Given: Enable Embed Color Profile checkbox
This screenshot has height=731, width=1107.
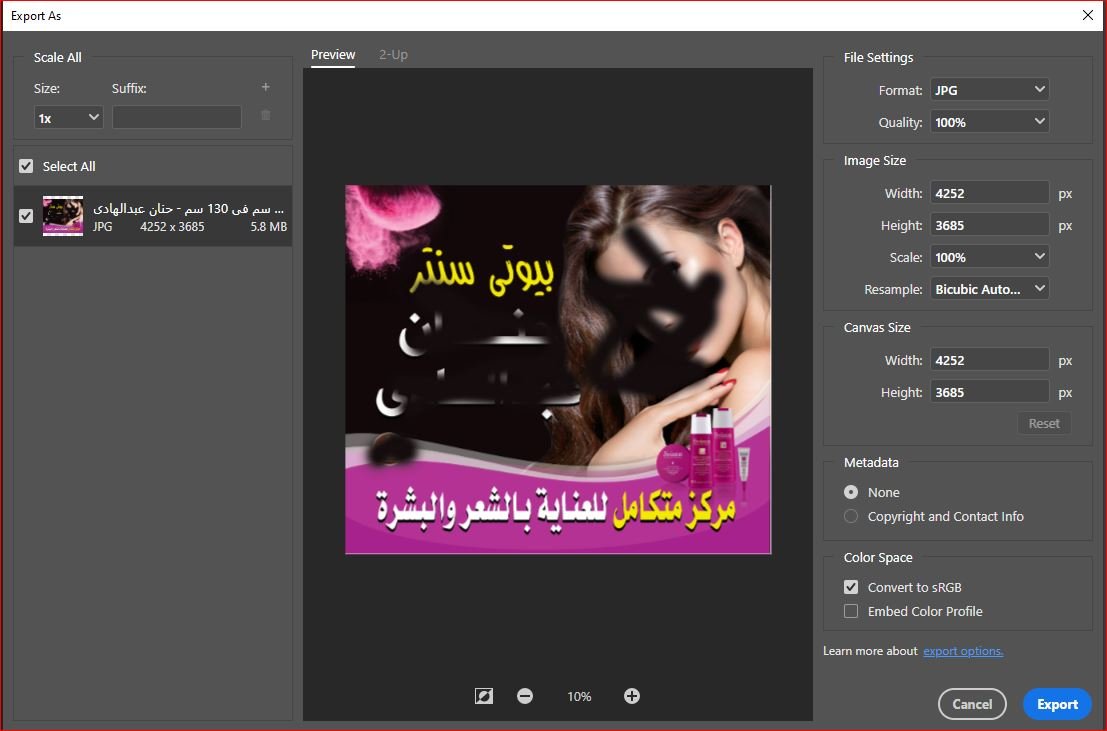Looking at the screenshot, I should click(851, 611).
